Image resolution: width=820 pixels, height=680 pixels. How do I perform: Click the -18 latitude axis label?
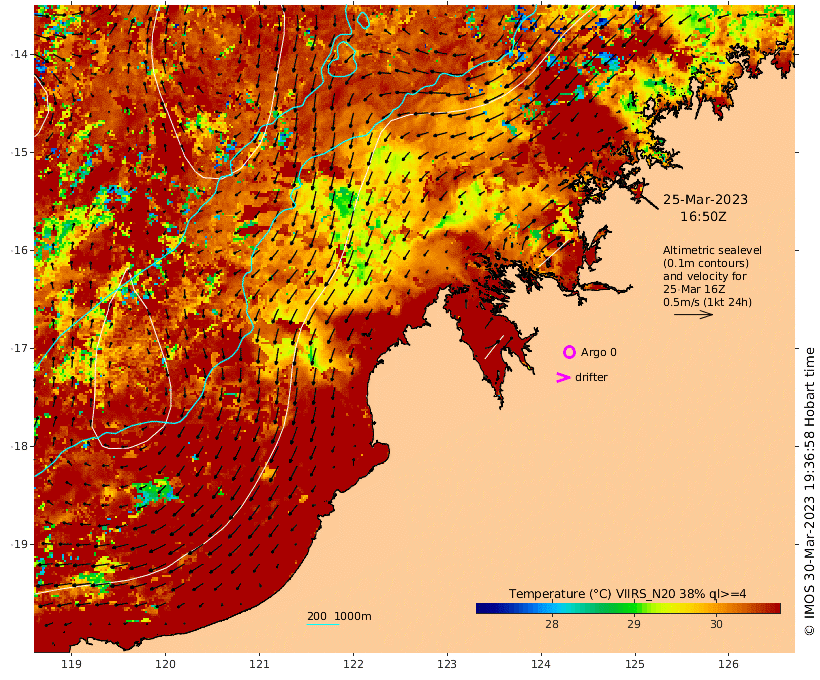pyautogui.click(x=19, y=446)
